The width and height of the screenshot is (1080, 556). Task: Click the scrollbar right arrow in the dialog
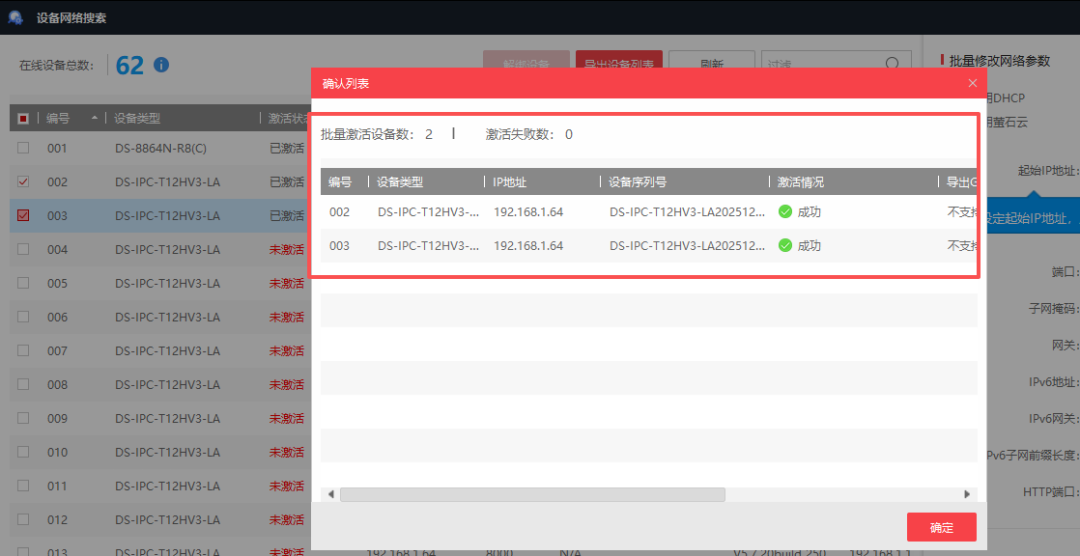click(966, 494)
